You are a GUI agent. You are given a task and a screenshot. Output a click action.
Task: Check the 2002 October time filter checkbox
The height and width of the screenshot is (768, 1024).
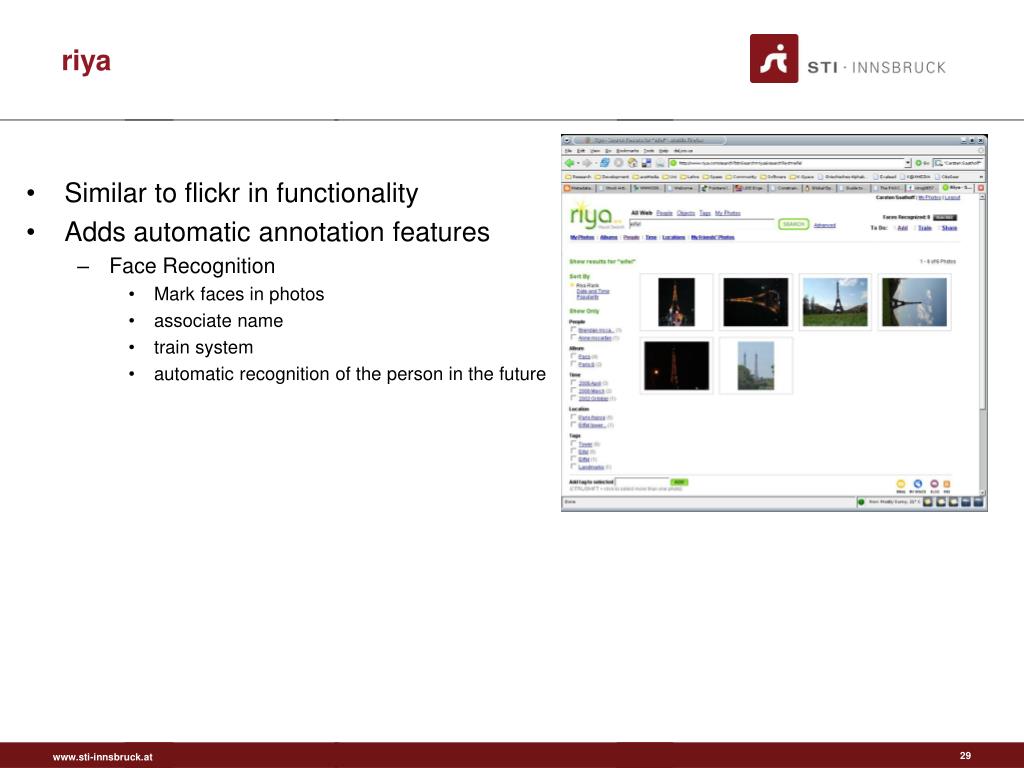(573, 398)
